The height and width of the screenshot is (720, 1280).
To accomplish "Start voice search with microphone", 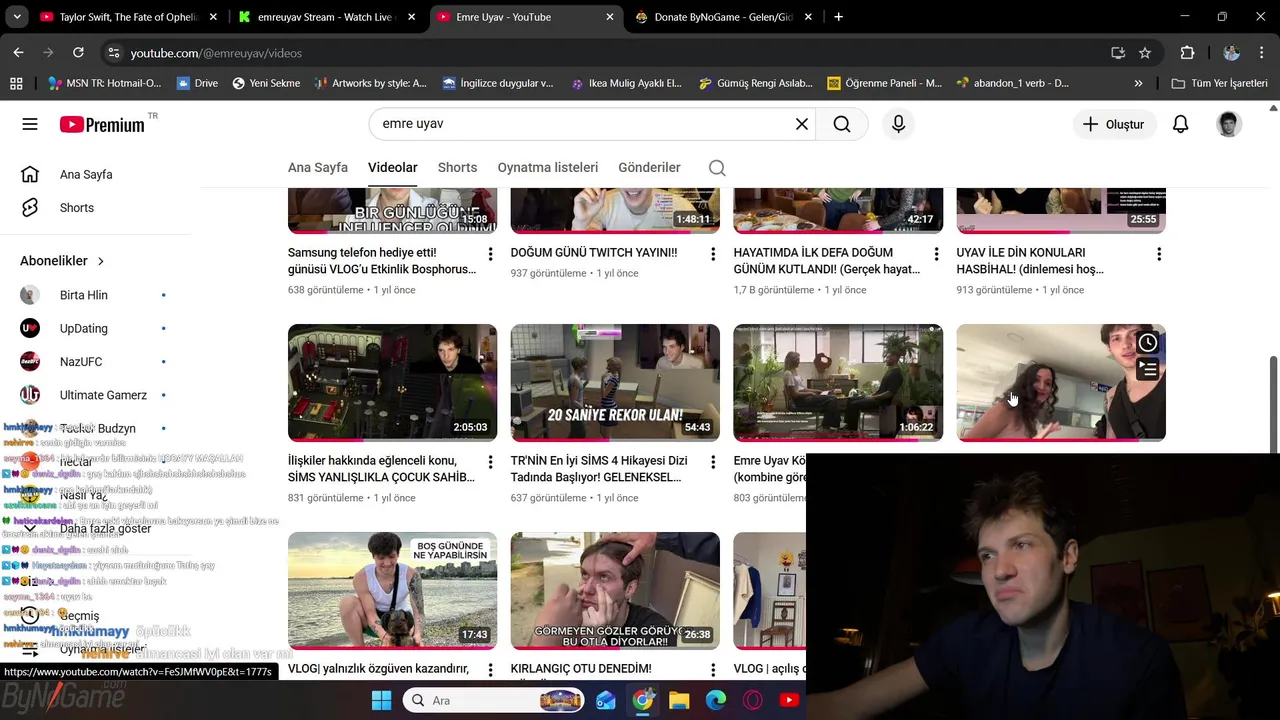I will (x=898, y=124).
